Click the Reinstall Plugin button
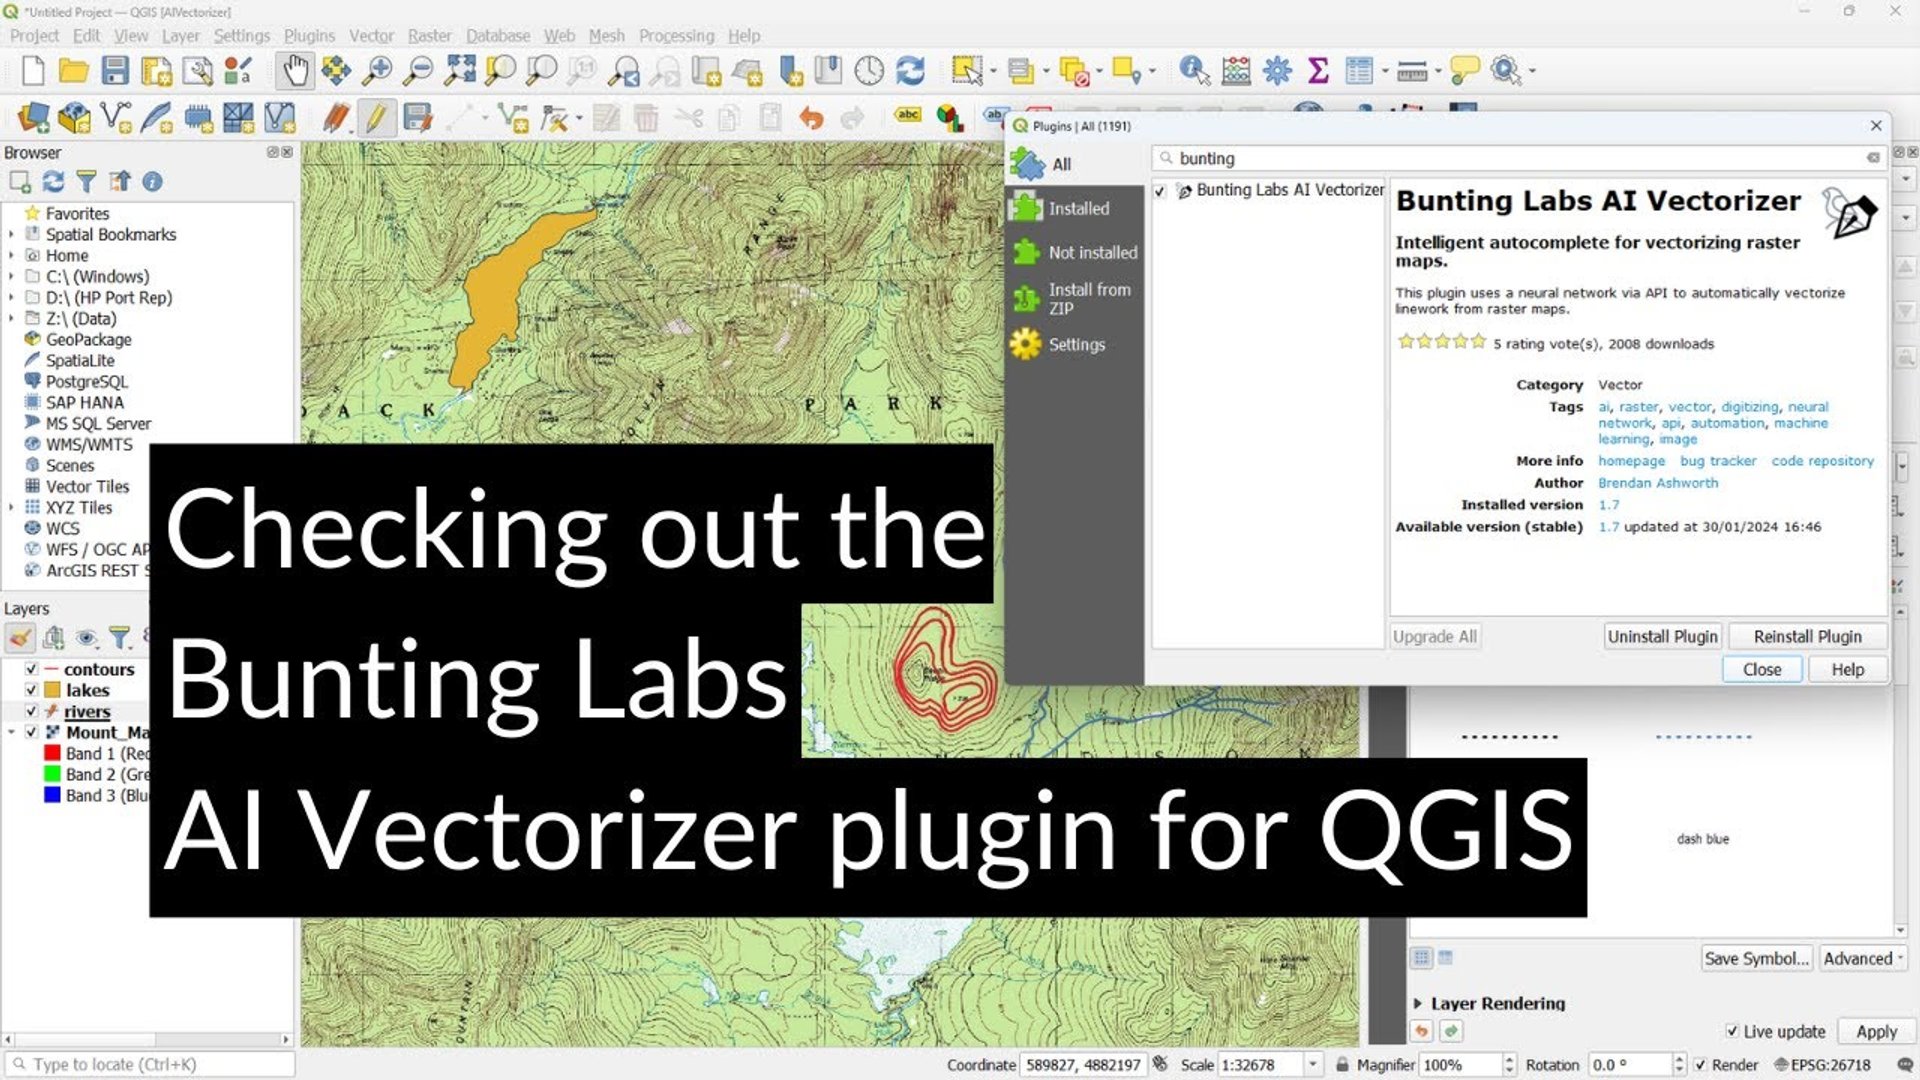 tap(1807, 636)
